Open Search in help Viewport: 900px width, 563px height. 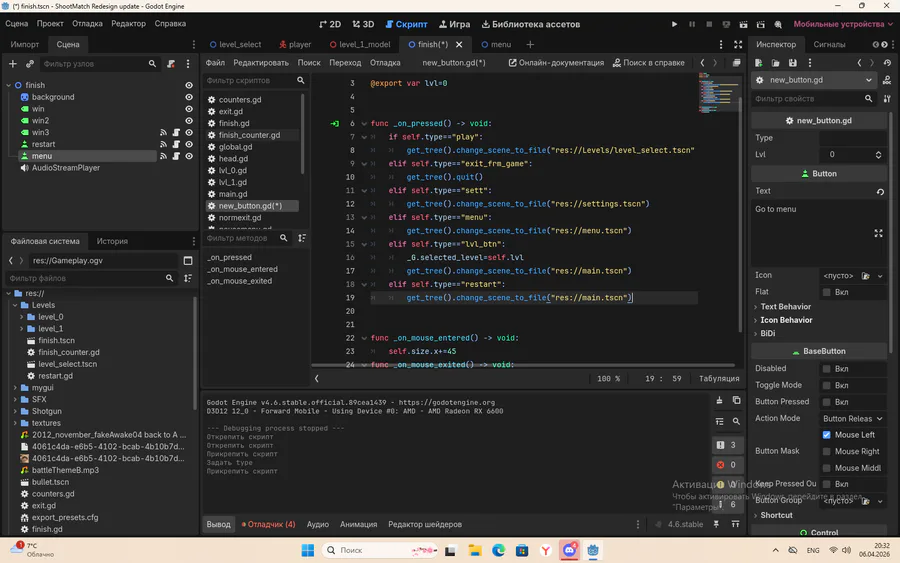tap(649, 63)
